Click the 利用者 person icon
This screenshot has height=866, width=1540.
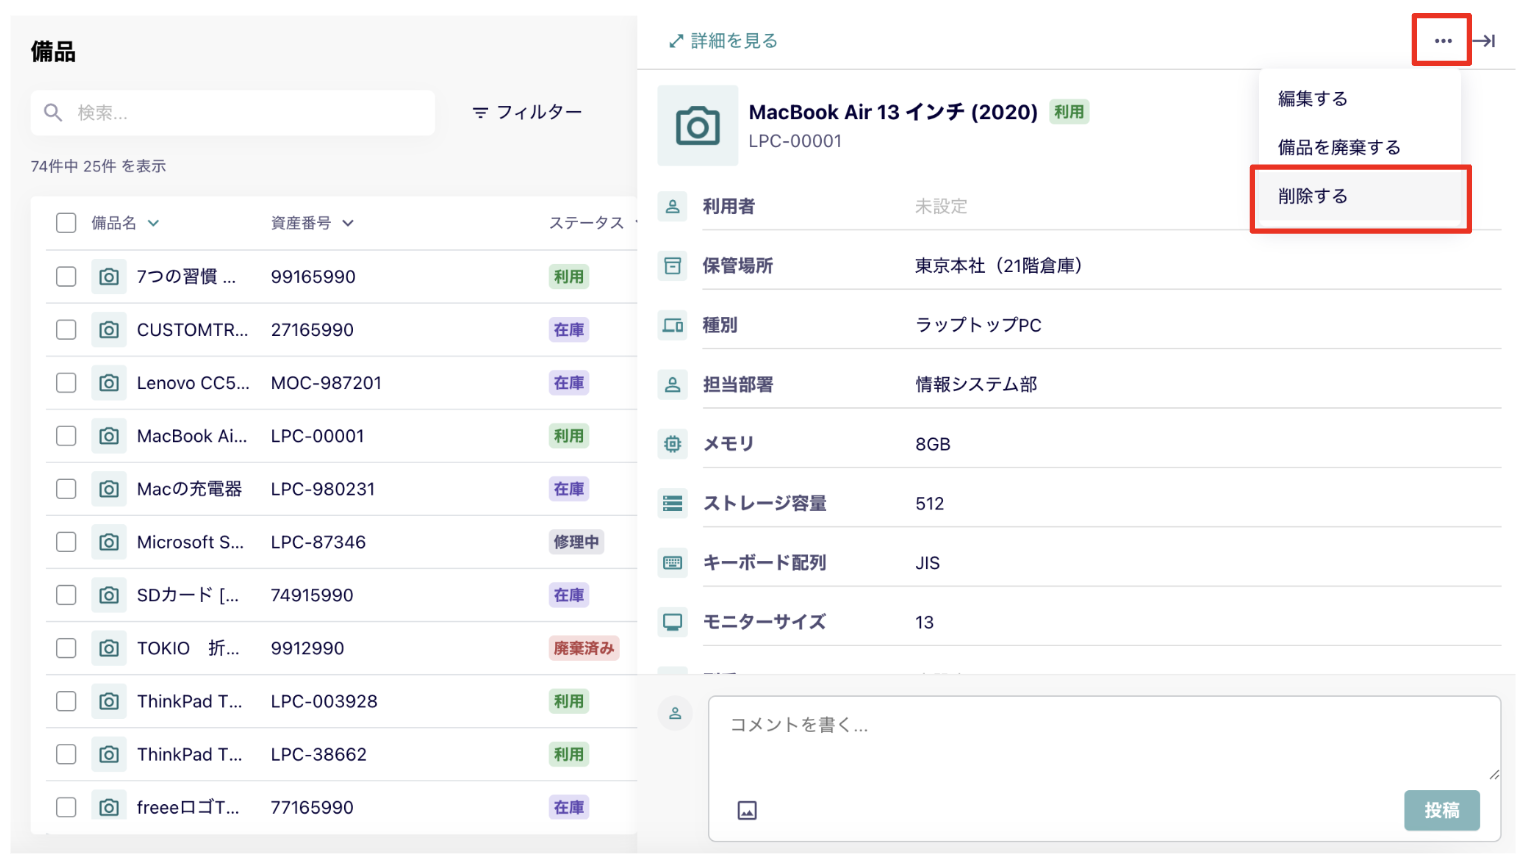(x=673, y=206)
